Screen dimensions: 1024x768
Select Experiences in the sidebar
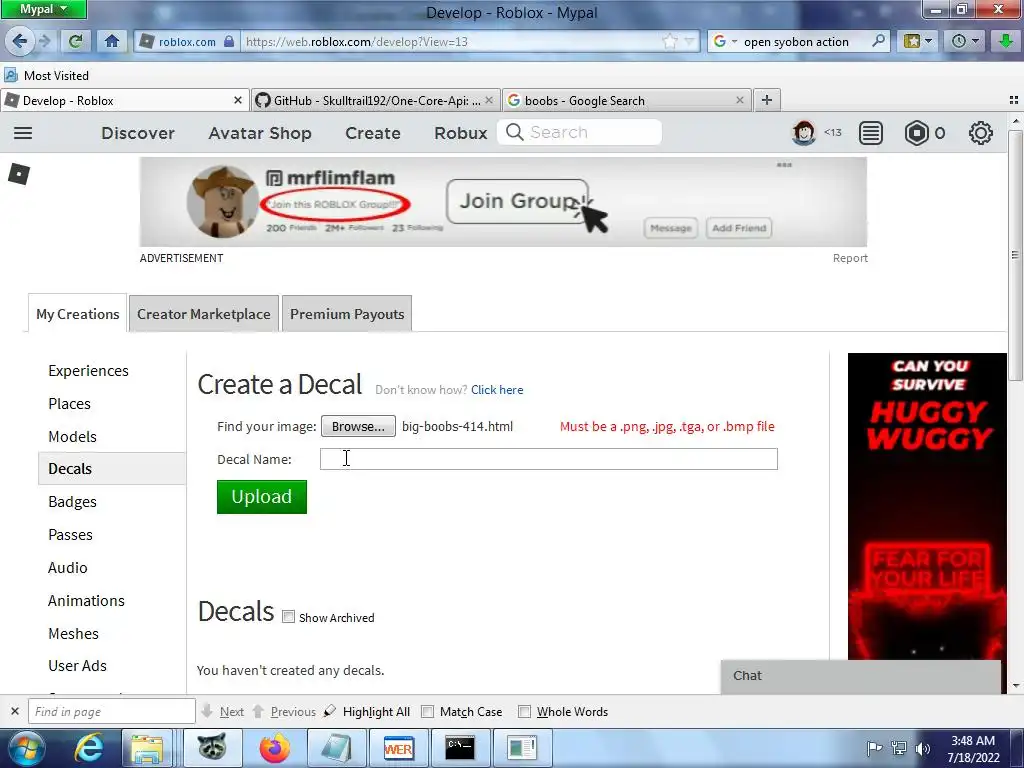(x=88, y=370)
